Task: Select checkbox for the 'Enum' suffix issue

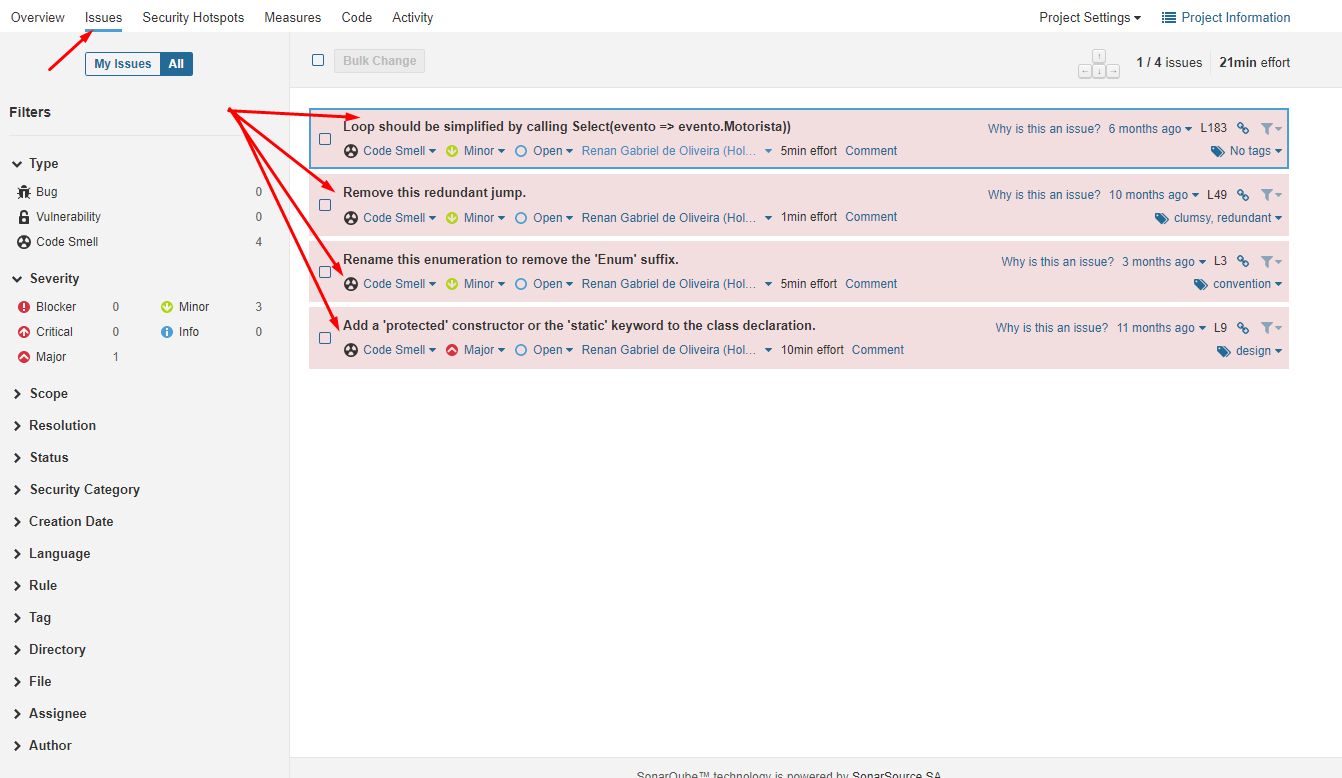Action: [325, 272]
